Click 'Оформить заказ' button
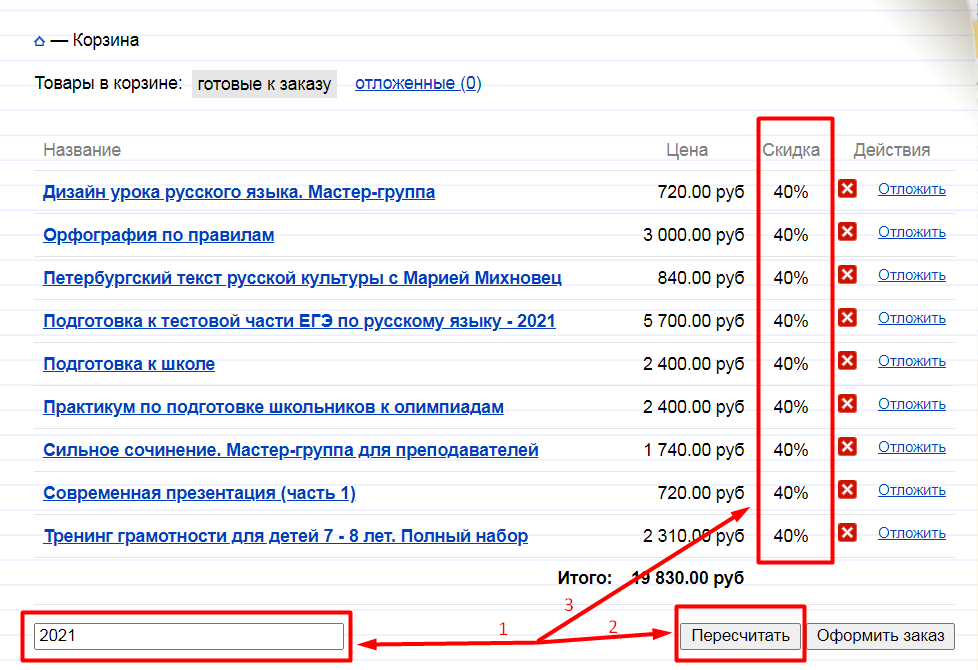This screenshot has height=670, width=978. [880, 636]
